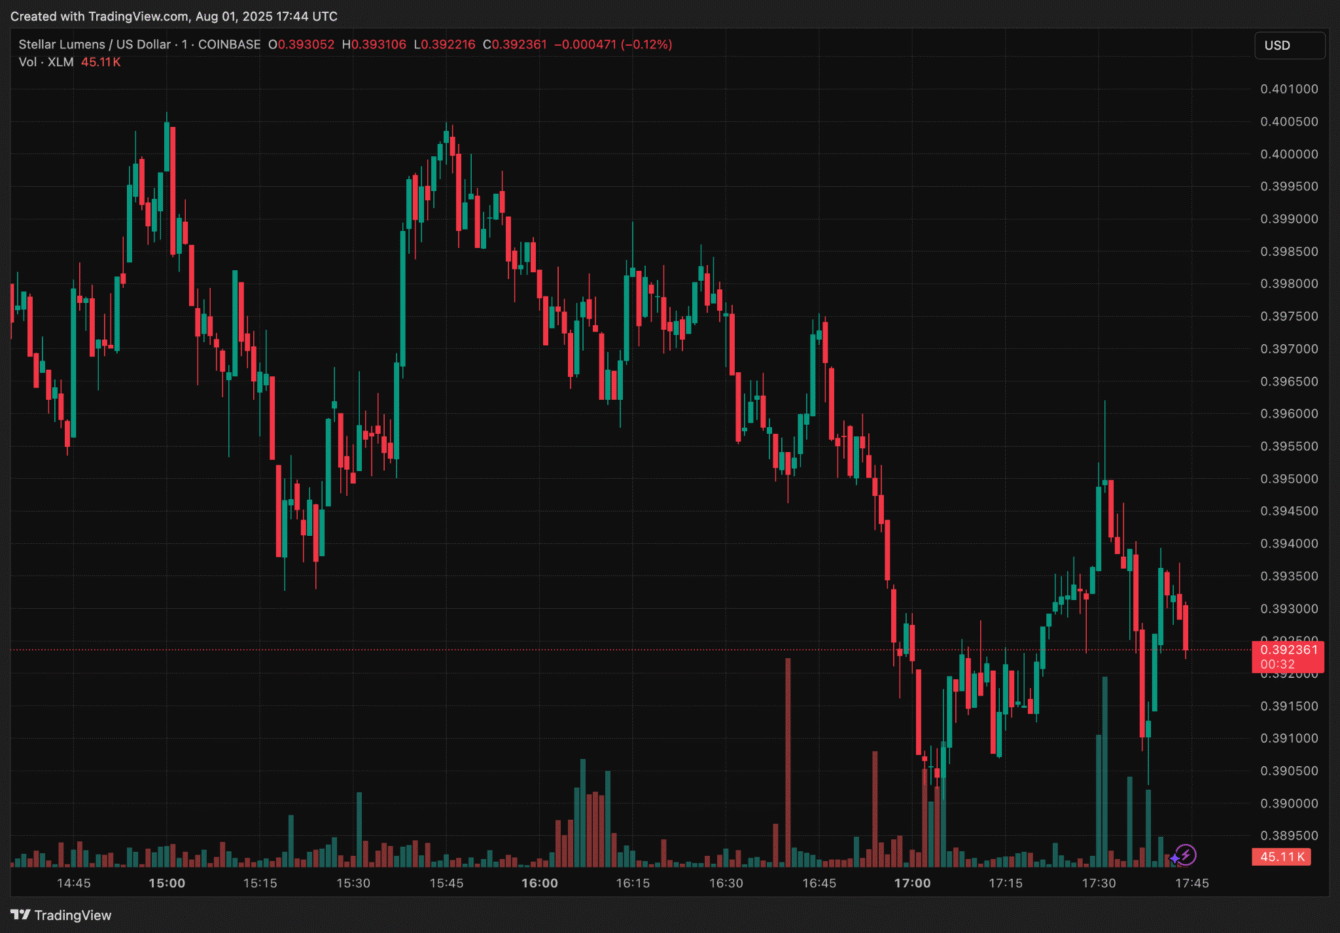Click the 0.395500 price axis label
This screenshot has width=1340, height=933.
[1289, 447]
